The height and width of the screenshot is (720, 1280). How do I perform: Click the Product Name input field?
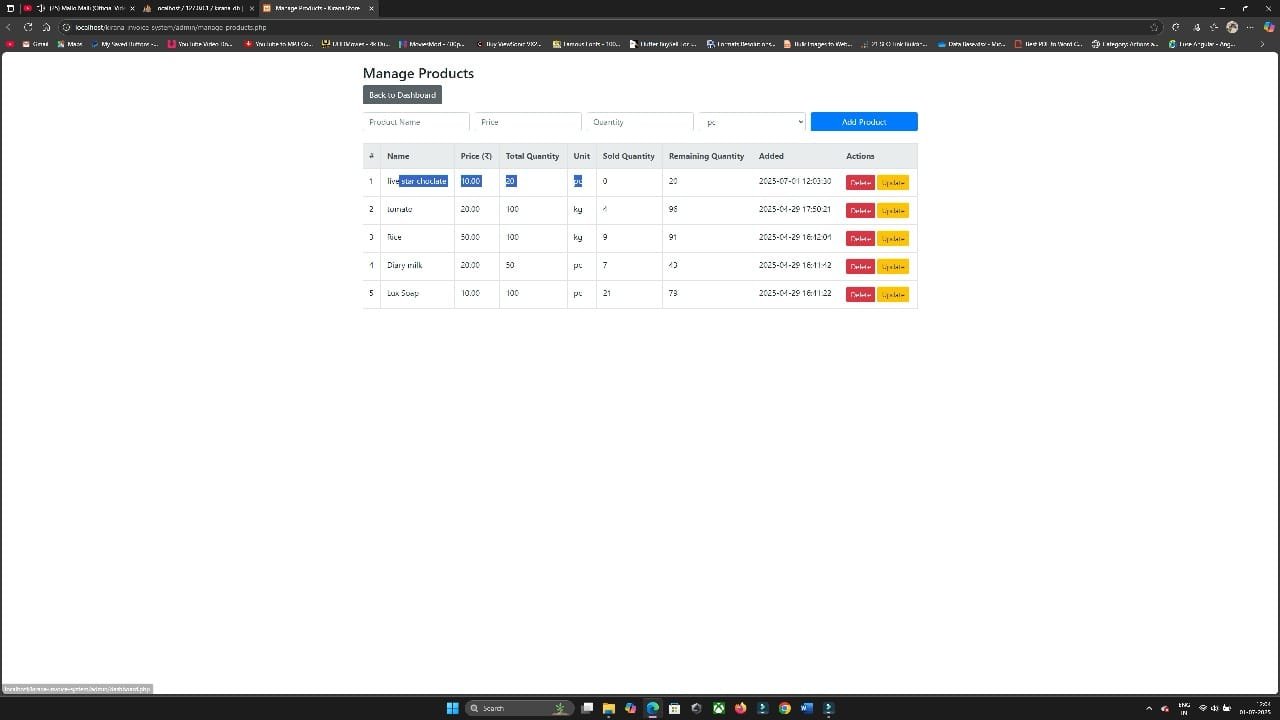point(416,122)
